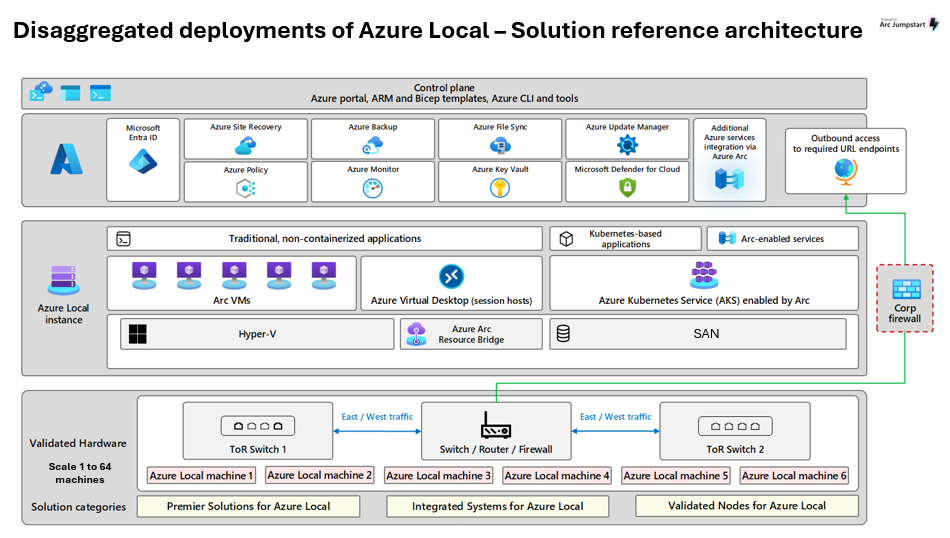The width and height of the screenshot is (950, 538).
Task: Select the Azure Site Recovery cloud icon
Action: 245,145
